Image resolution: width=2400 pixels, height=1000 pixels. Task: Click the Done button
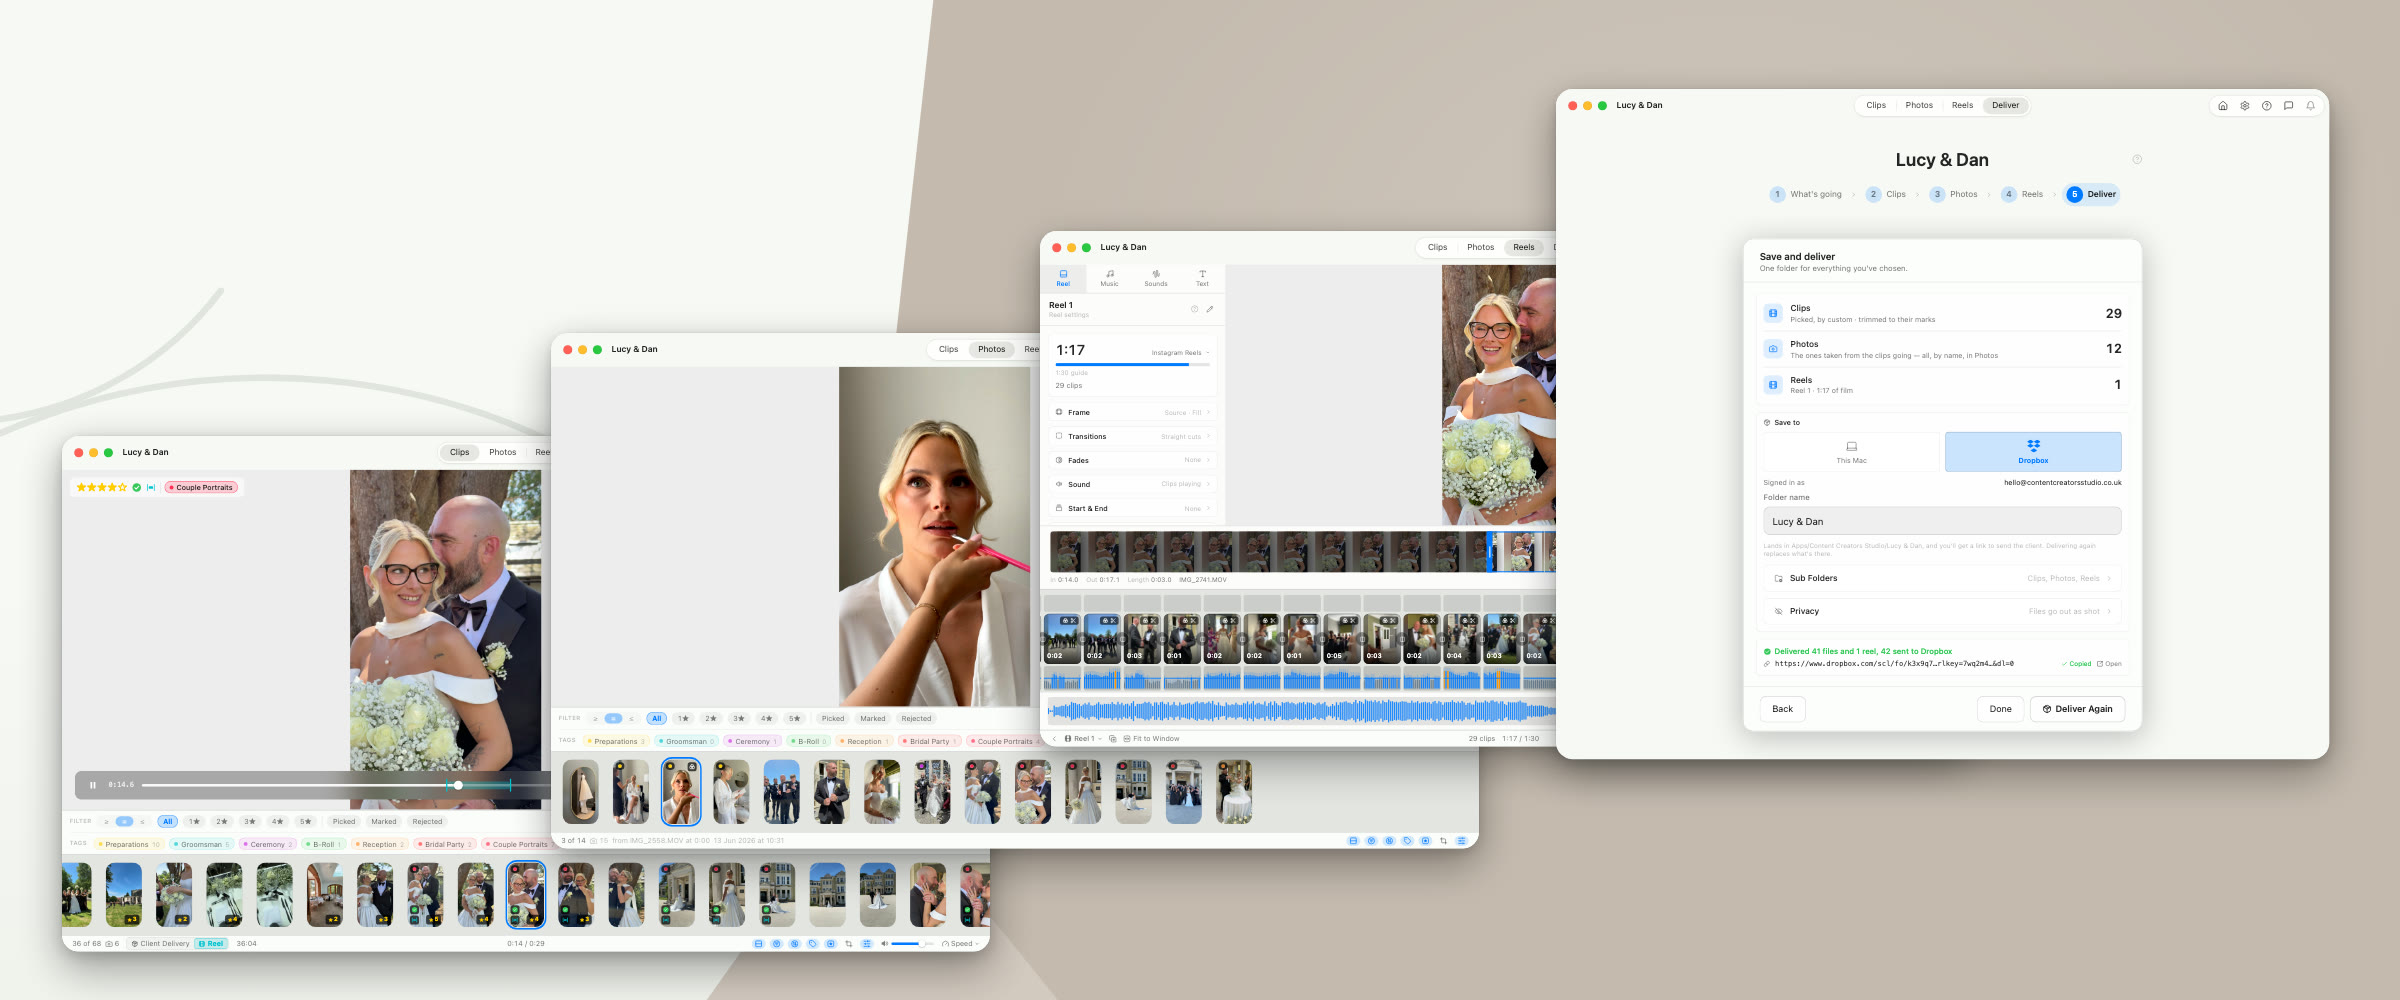pyautogui.click(x=2000, y=709)
